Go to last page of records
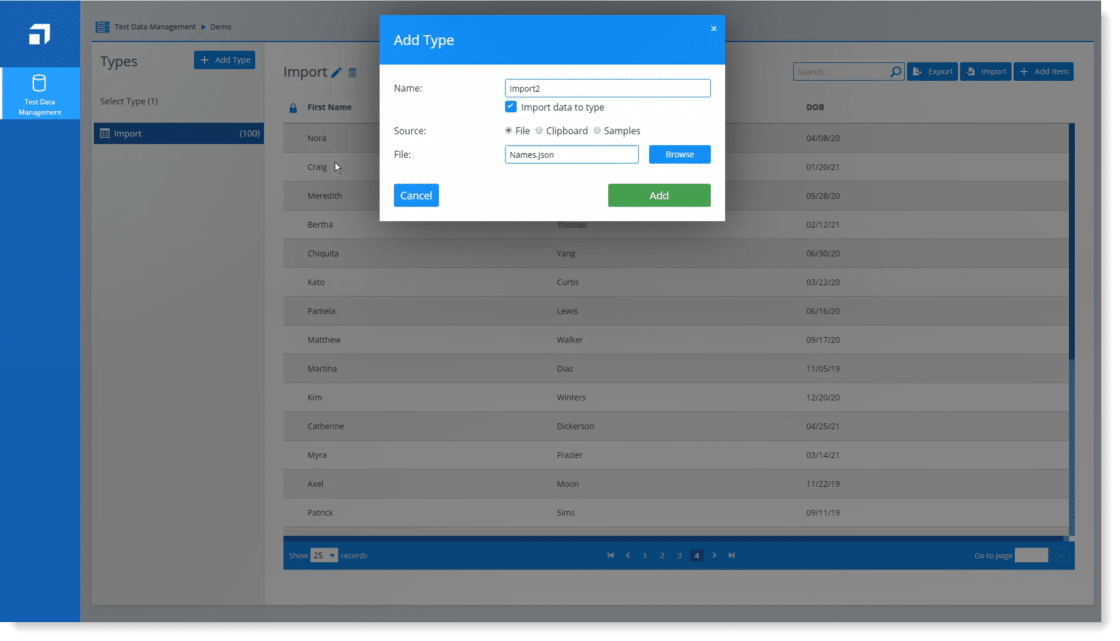 click(x=731, y=555)
